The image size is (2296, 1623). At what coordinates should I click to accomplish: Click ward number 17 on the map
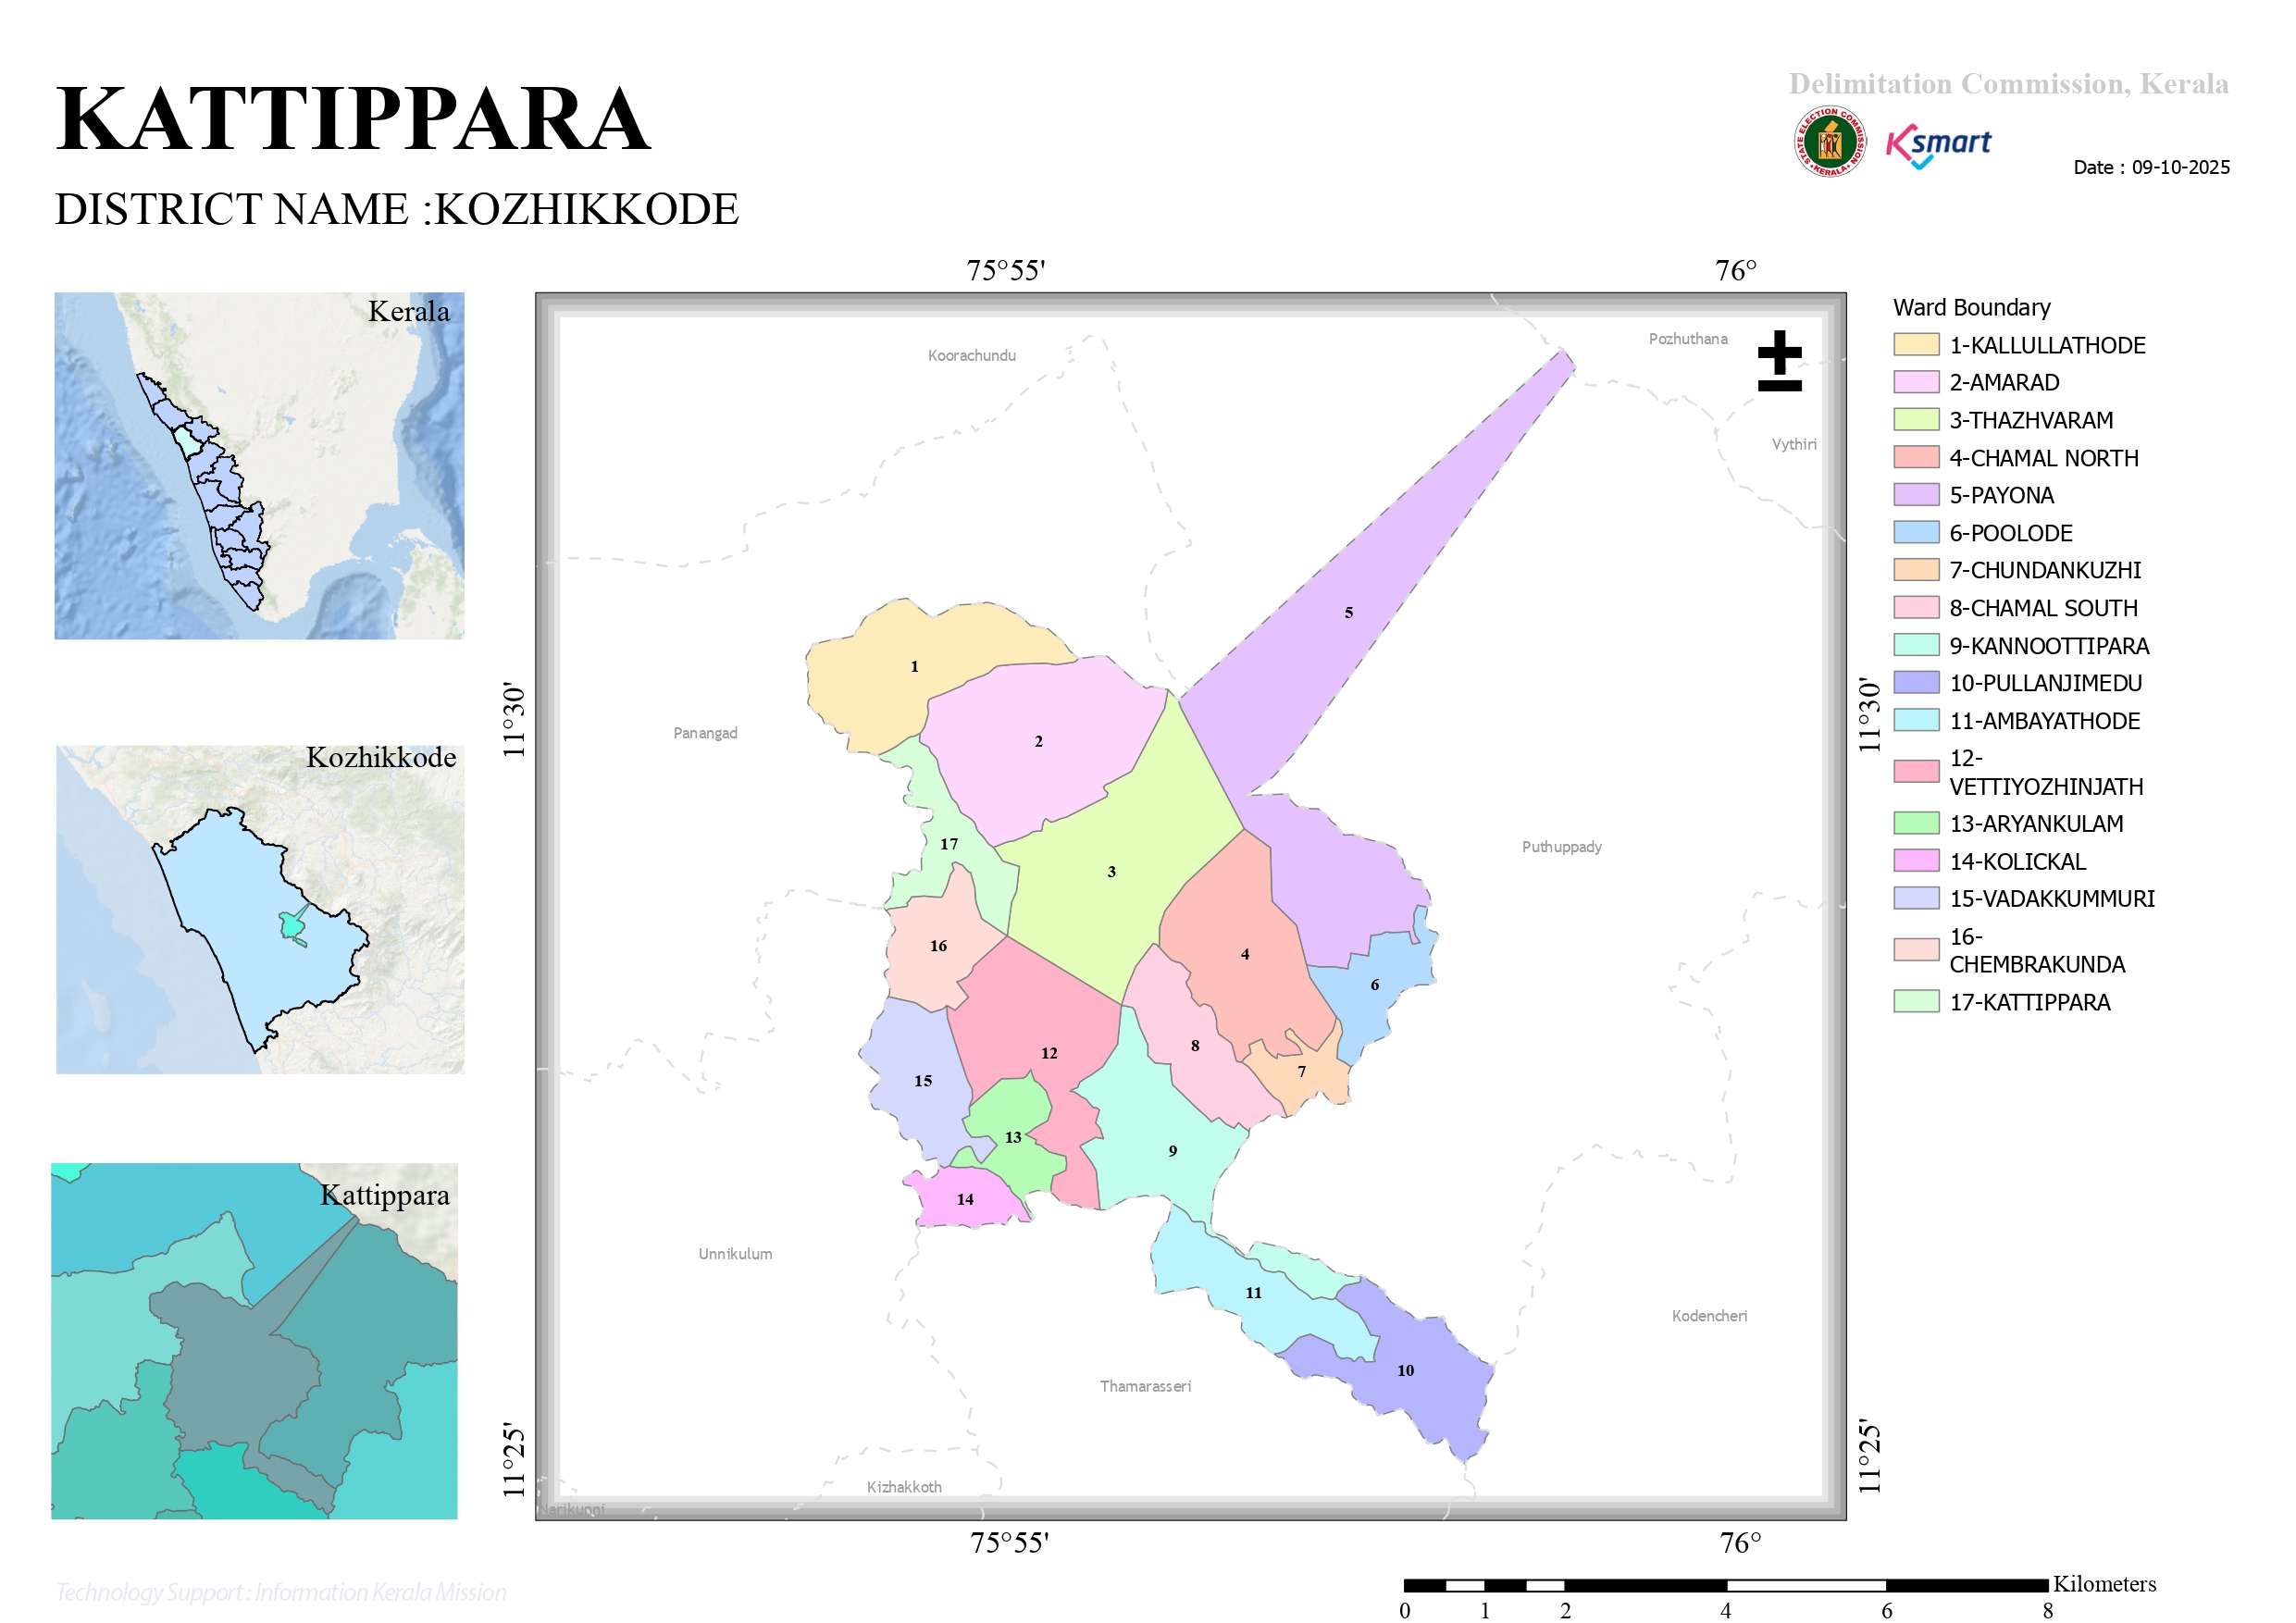(948, 845)
